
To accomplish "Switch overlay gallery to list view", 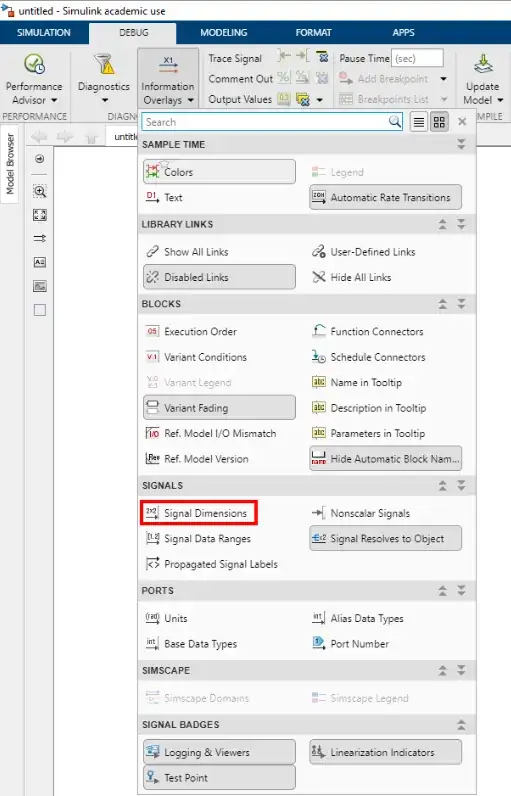I will tap(419, 122).
